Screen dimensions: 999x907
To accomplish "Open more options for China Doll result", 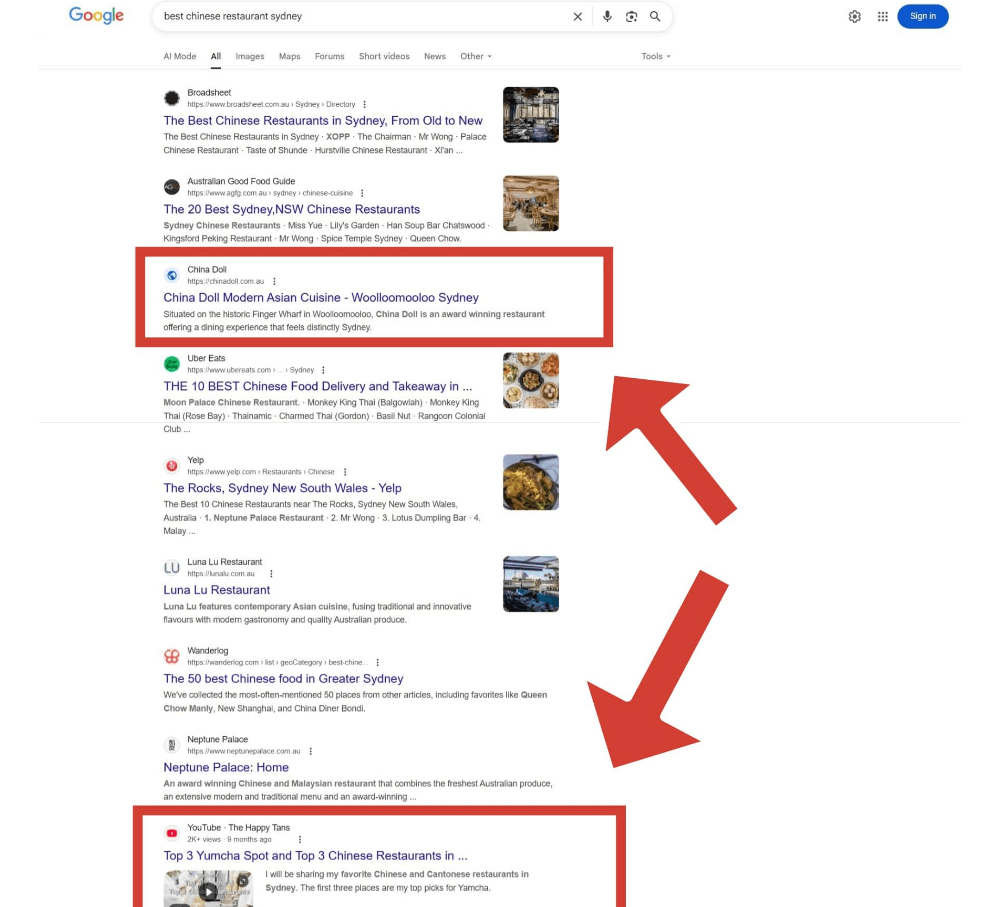I will tap(274, 282).
